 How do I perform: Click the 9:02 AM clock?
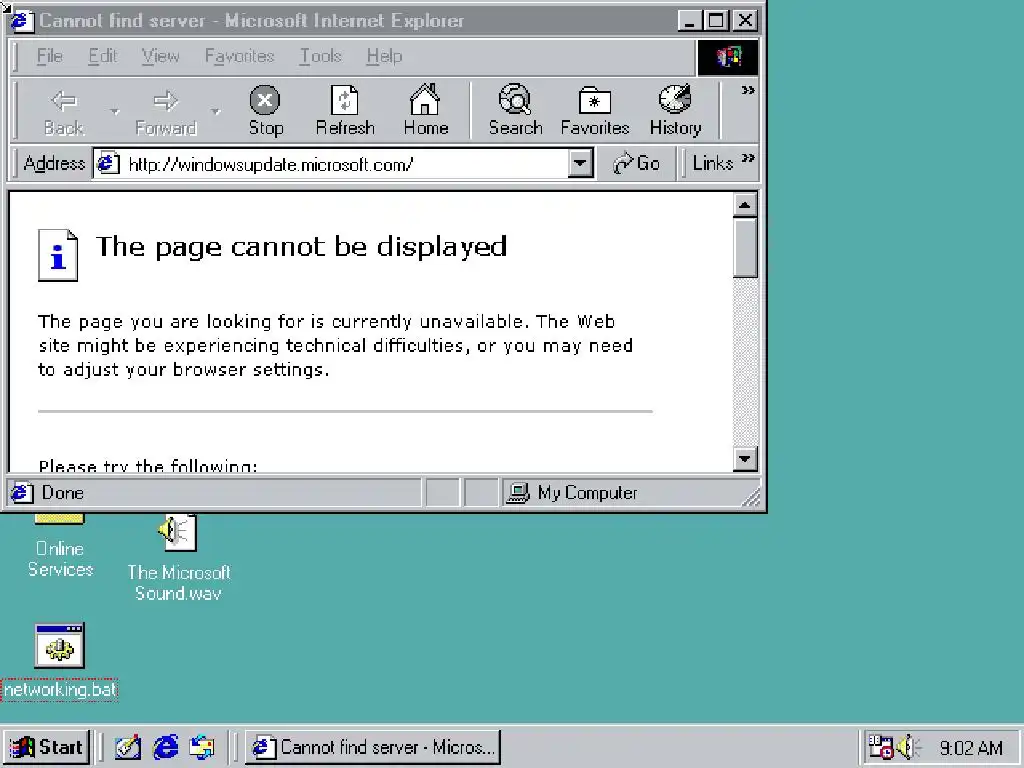coord(971,748)
